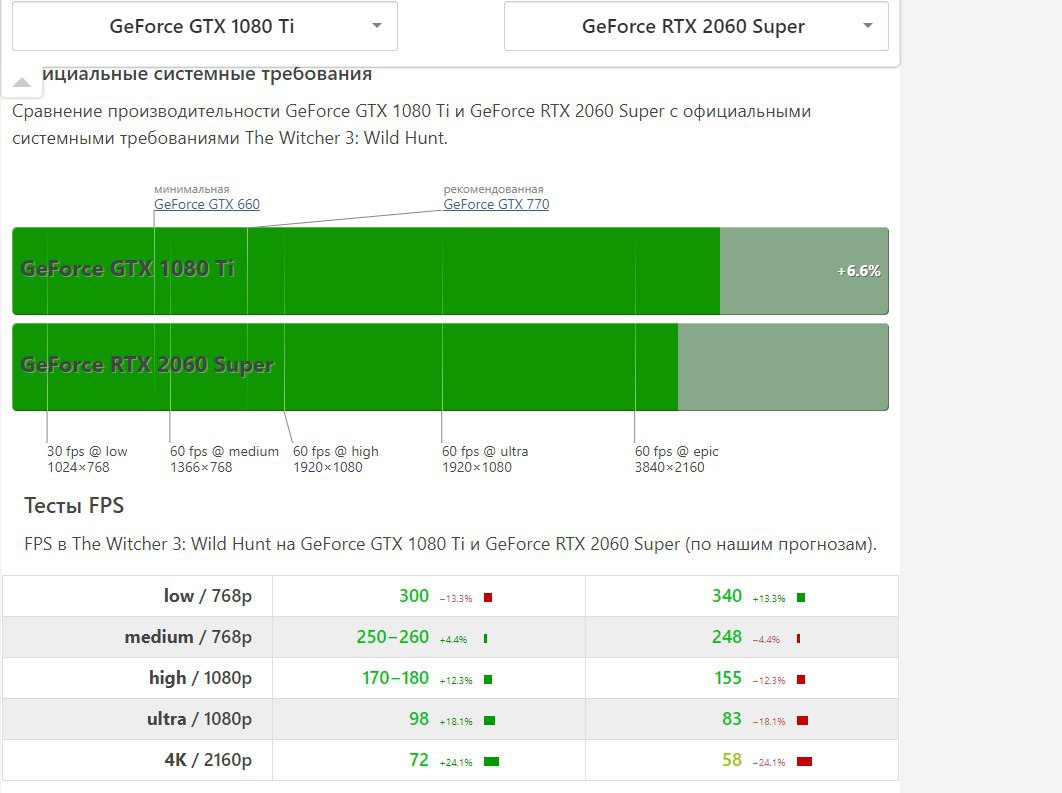Click the '4K / 2160p' row label
The image size is (1062, 793).
(x=208, y=760)
